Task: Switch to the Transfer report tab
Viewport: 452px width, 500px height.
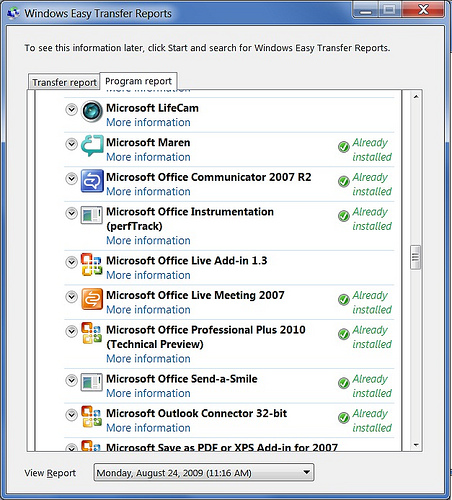Action: point(64,82)
